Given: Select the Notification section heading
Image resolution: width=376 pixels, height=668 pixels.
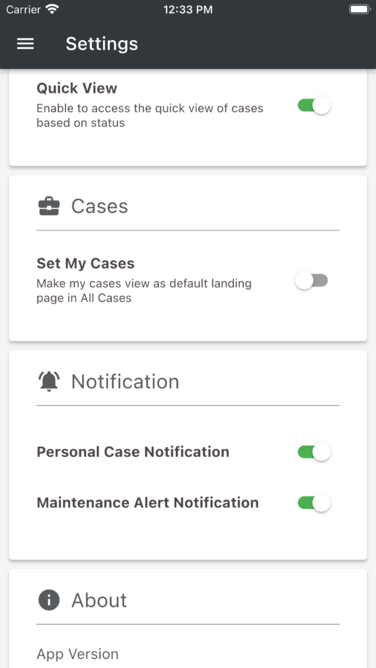Looking at the screenshot, I should [x=125, y=381].
